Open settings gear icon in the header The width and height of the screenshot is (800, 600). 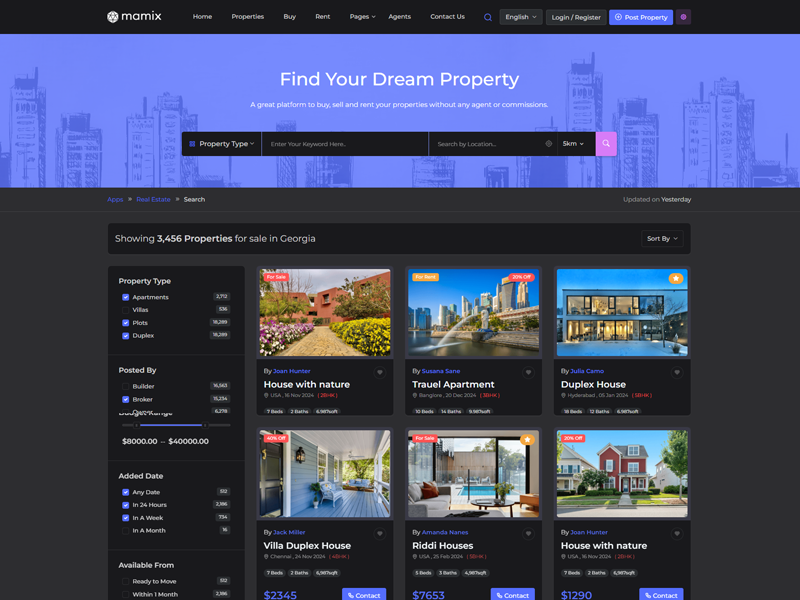(683, 17)
